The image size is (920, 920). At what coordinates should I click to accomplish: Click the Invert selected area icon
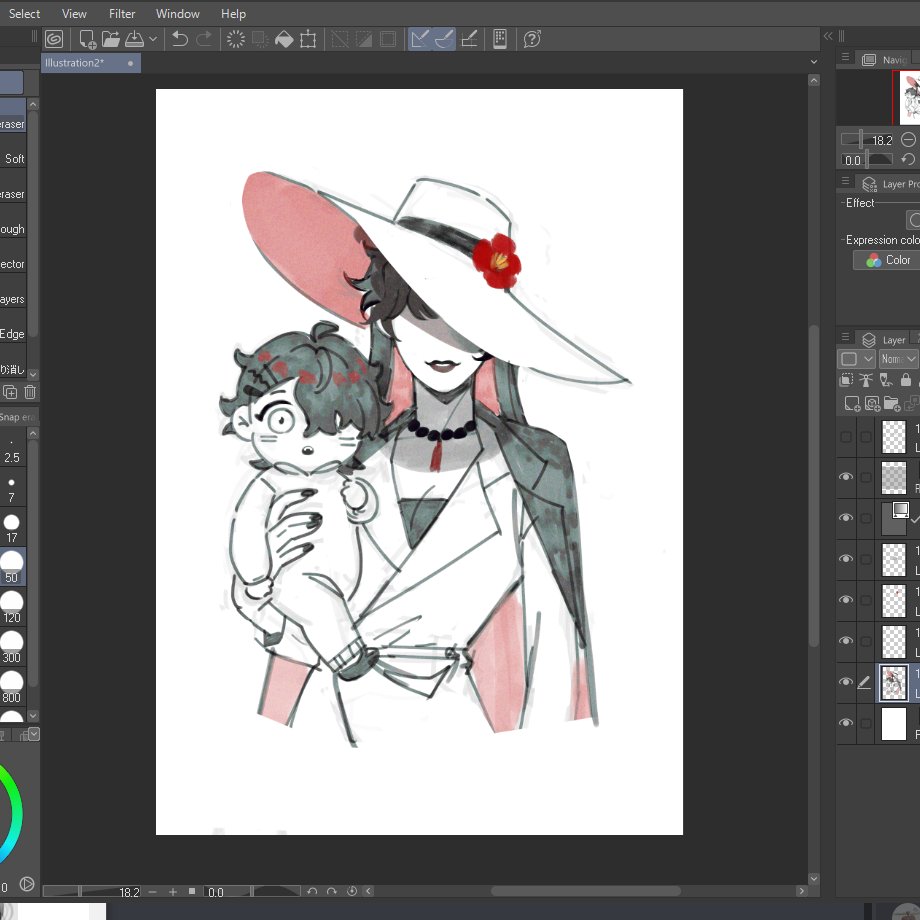point(364,39)
